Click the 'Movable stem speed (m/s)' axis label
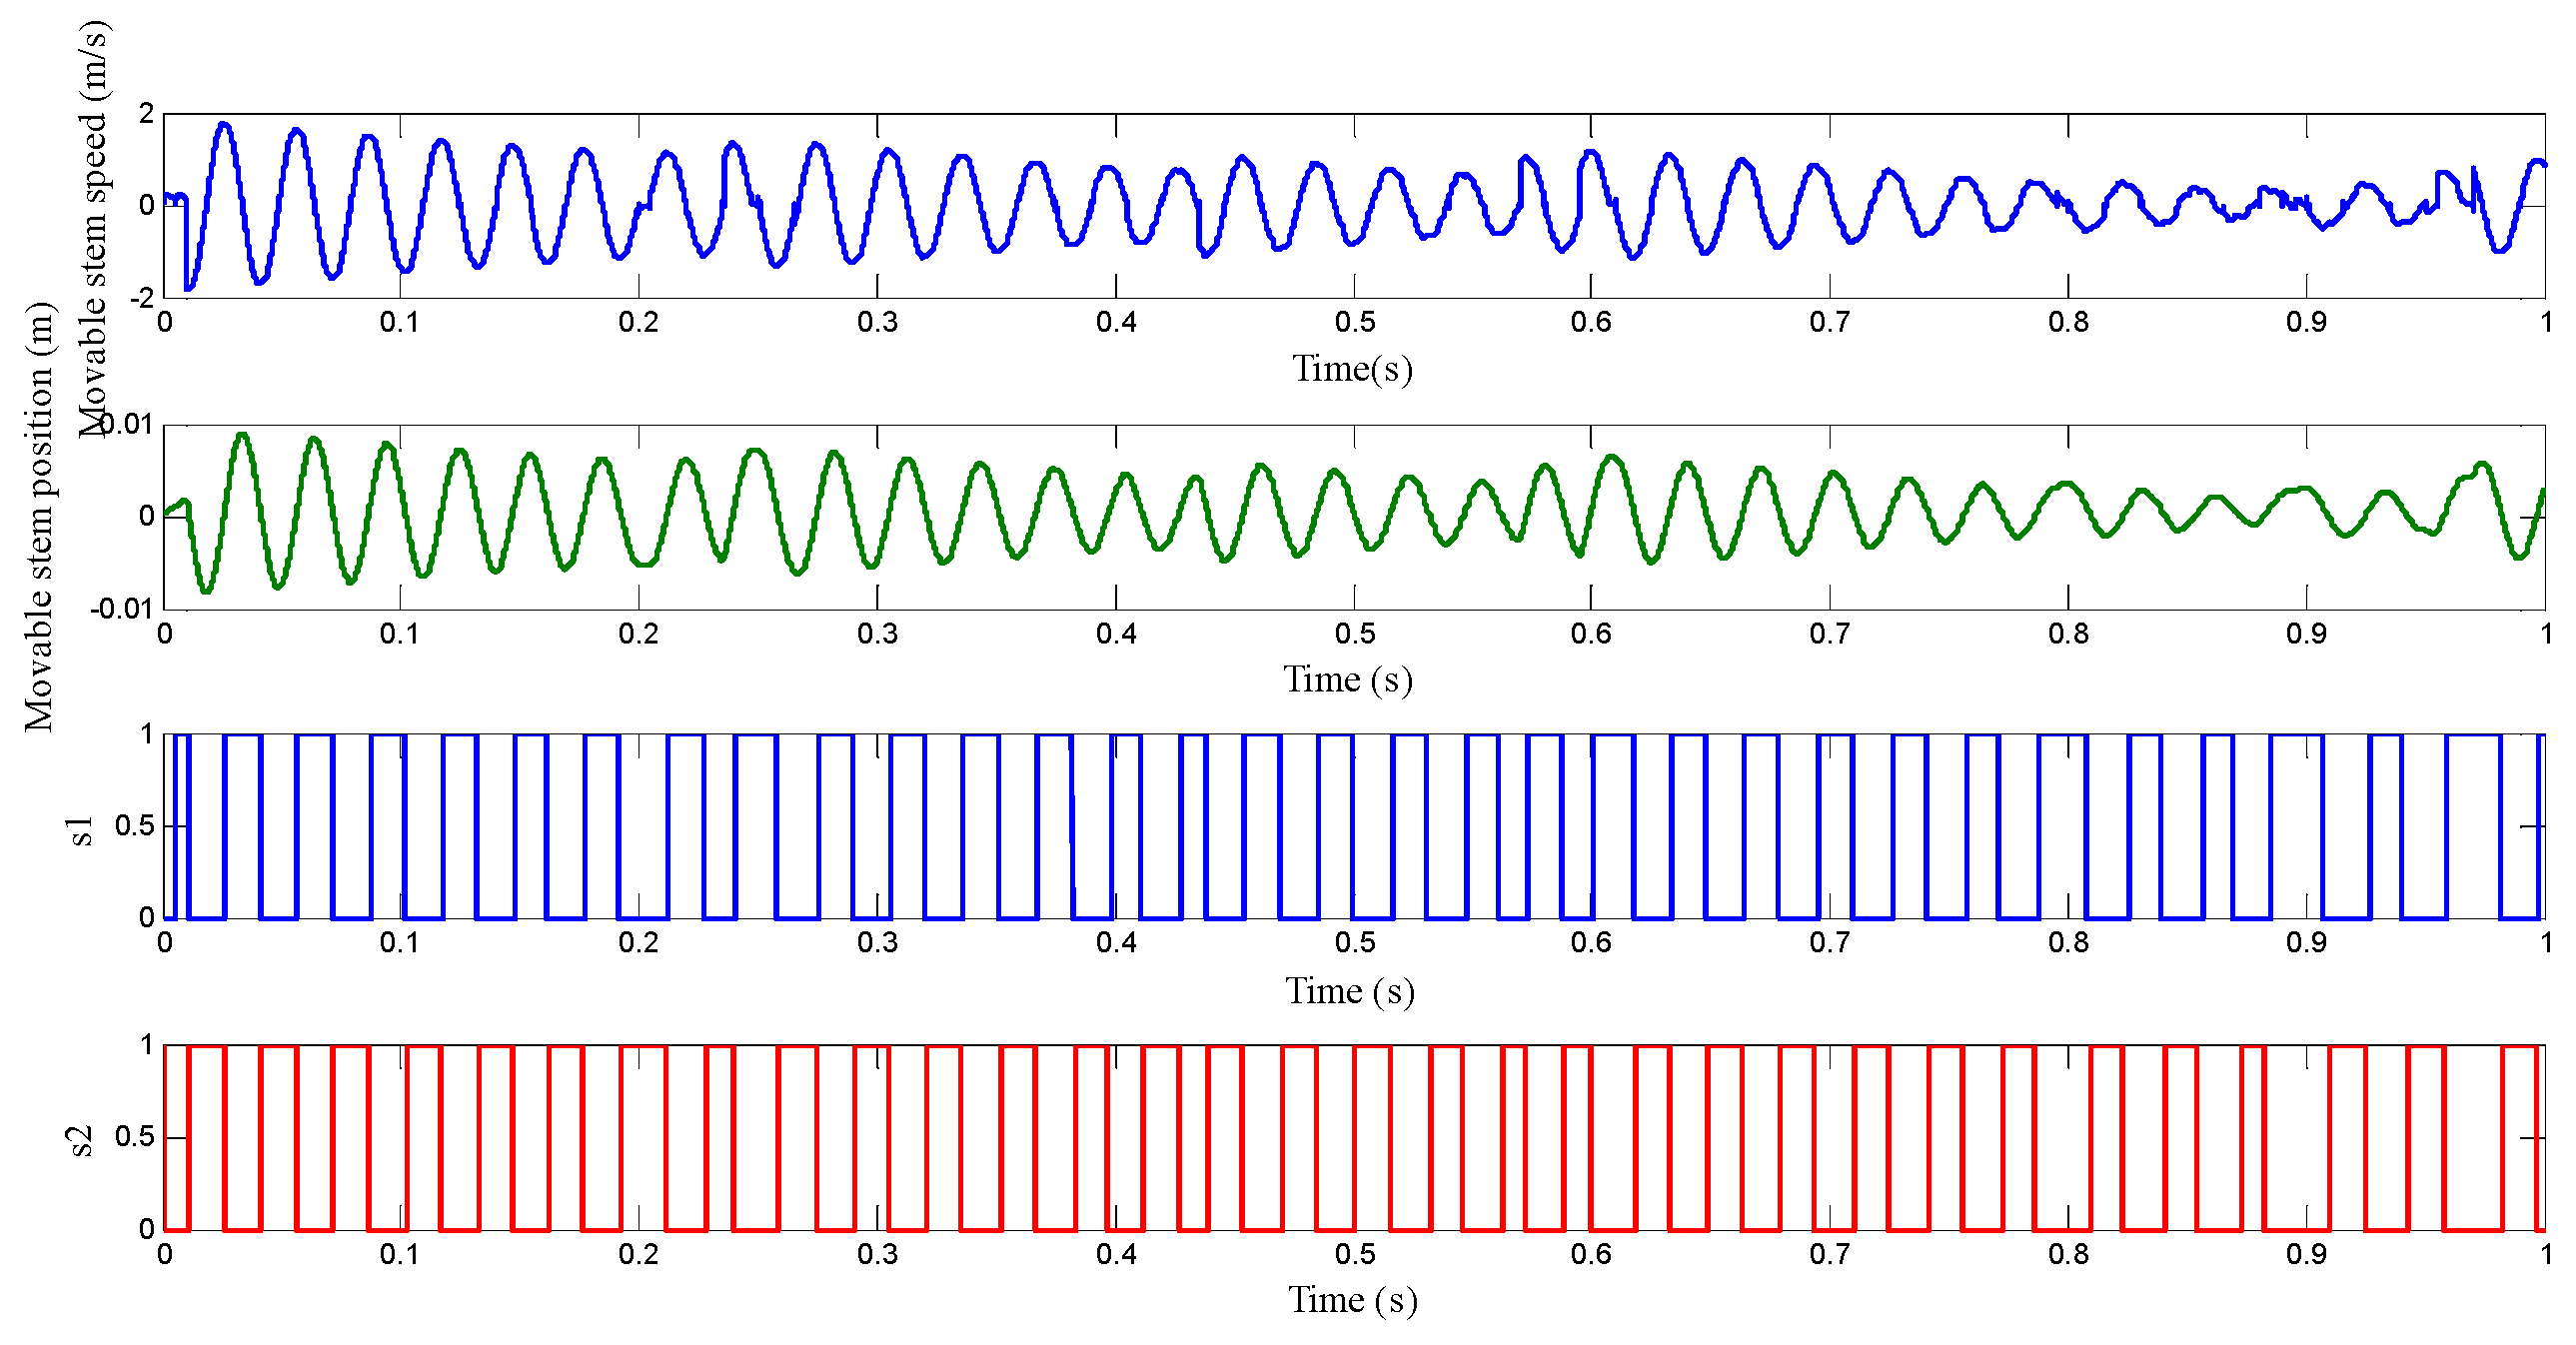Image resolution: width=2576 pixels, height=1345 pixels. (93, 229)
